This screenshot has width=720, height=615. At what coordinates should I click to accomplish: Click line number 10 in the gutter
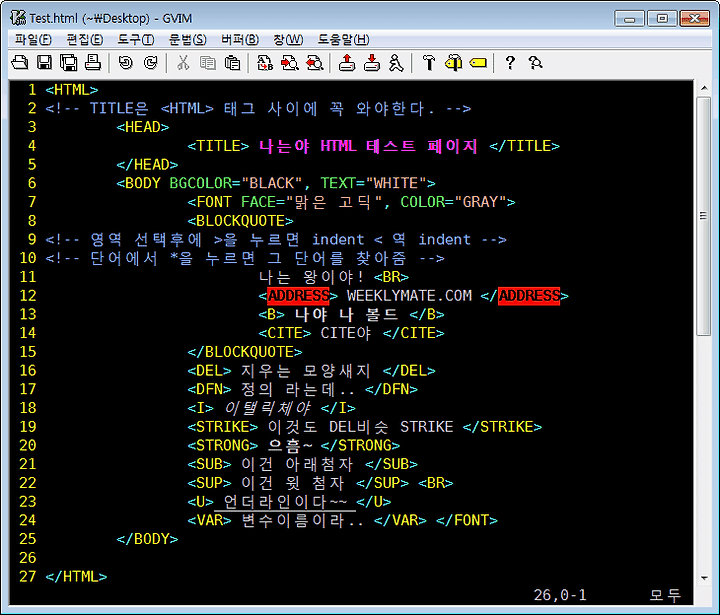click(x=28, y=258)
